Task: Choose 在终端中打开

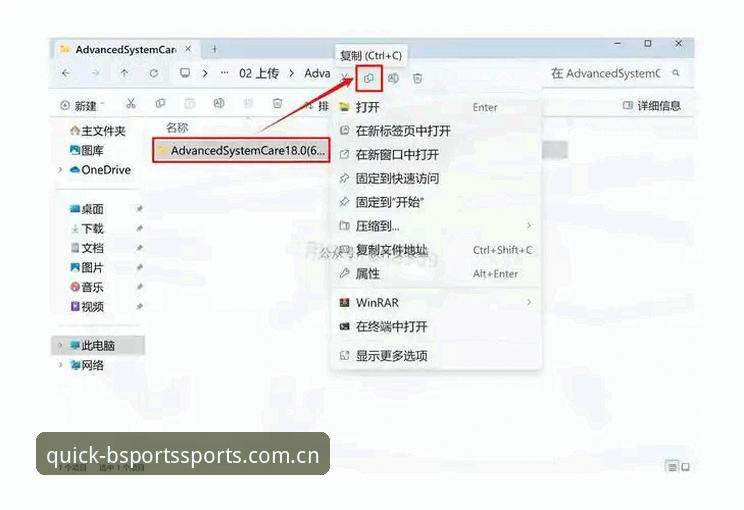Action: click(436, 326)
